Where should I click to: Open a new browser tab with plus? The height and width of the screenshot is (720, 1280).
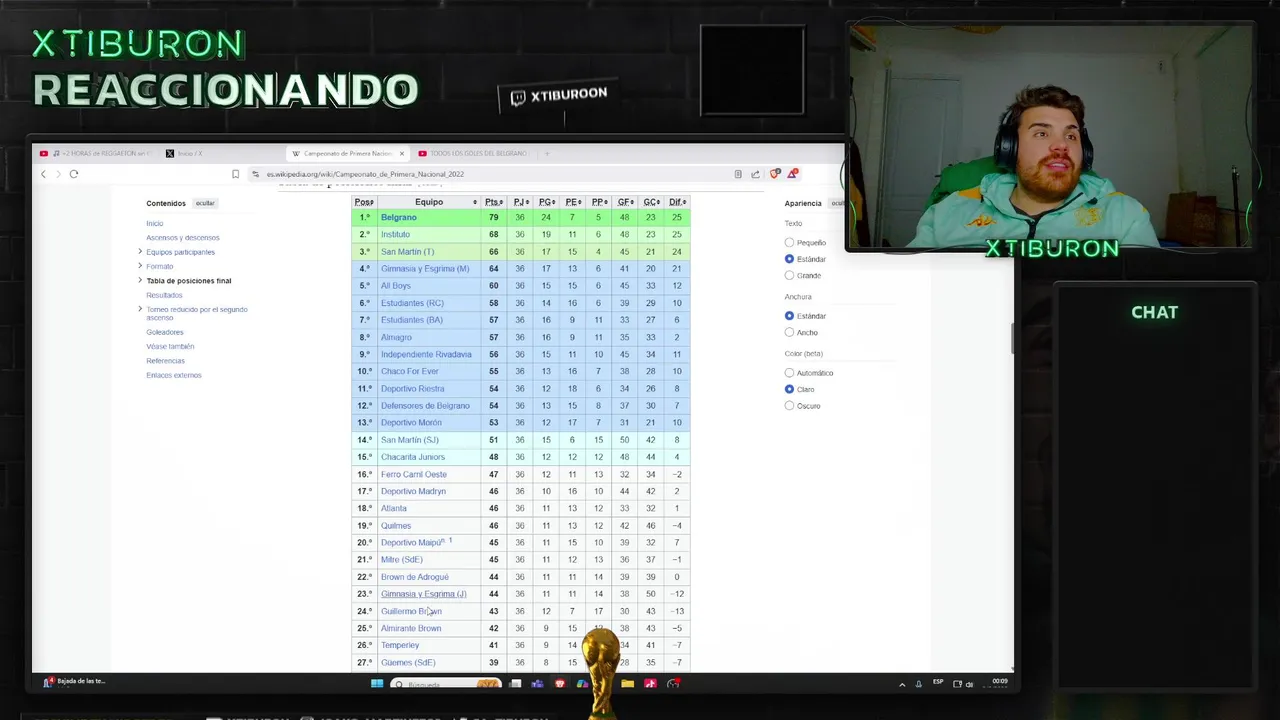pyautogui.click(x=547, y=153)
